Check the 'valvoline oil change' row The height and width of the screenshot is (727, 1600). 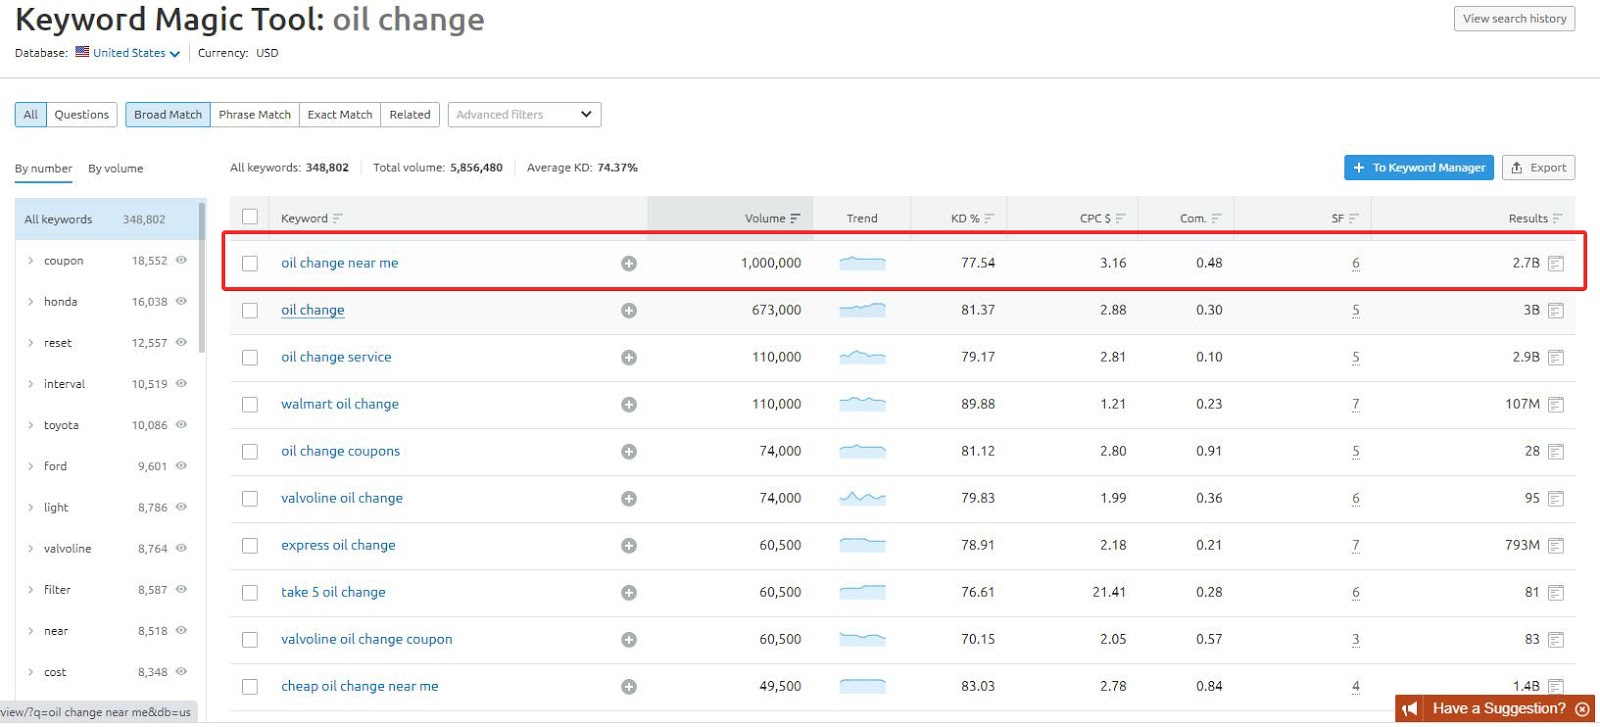250,499
